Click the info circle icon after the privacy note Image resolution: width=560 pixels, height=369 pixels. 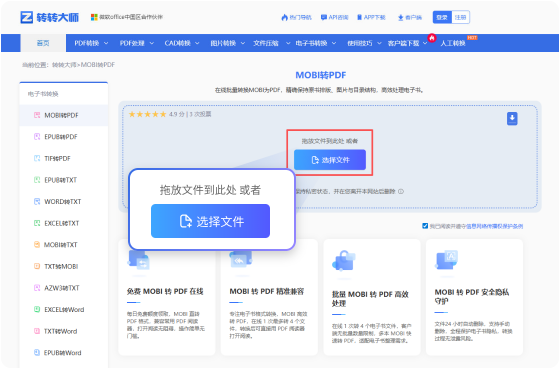pyautogui.click(x=401, y=191)
